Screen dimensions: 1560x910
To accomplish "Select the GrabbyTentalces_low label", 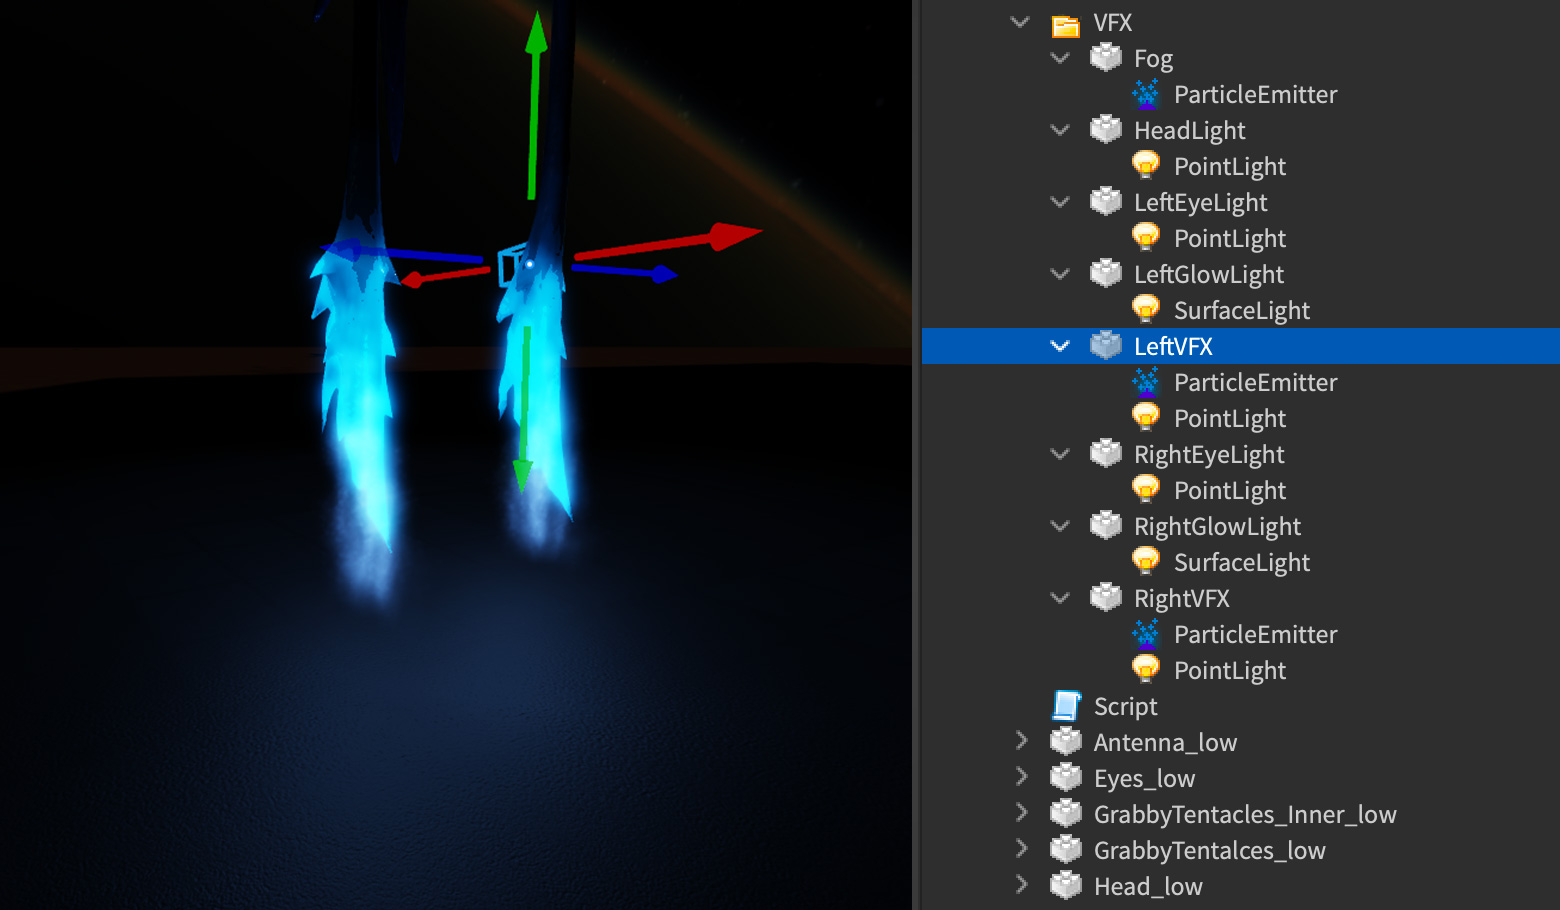I will point(1209,851).
